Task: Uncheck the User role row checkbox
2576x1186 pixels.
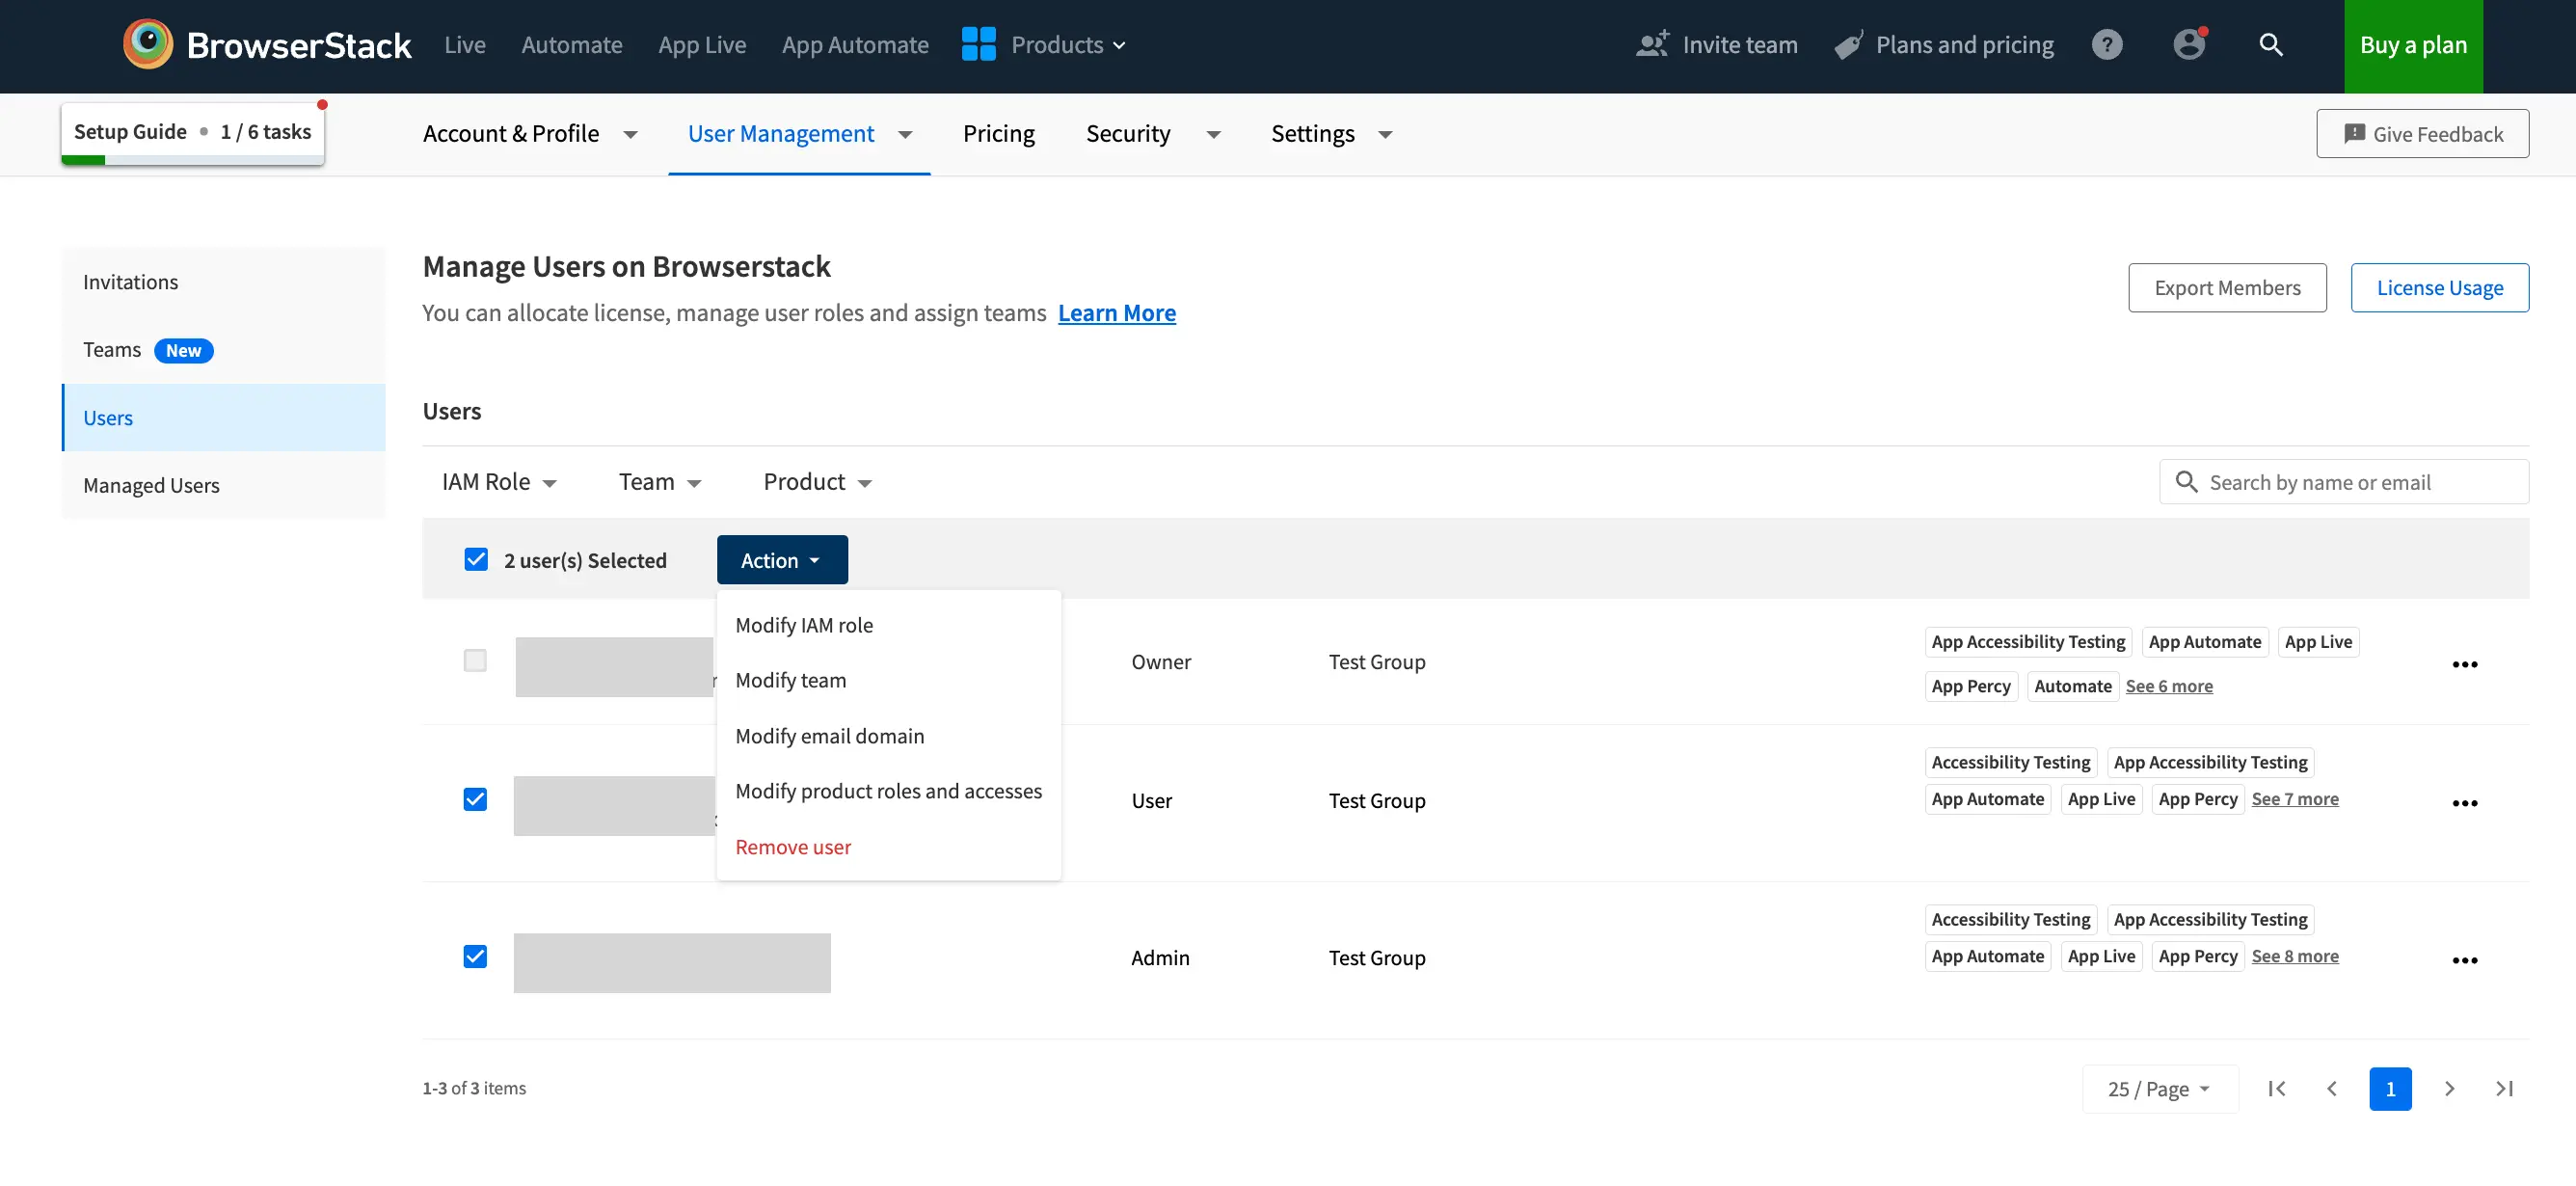Action: [x=475, y=799]
